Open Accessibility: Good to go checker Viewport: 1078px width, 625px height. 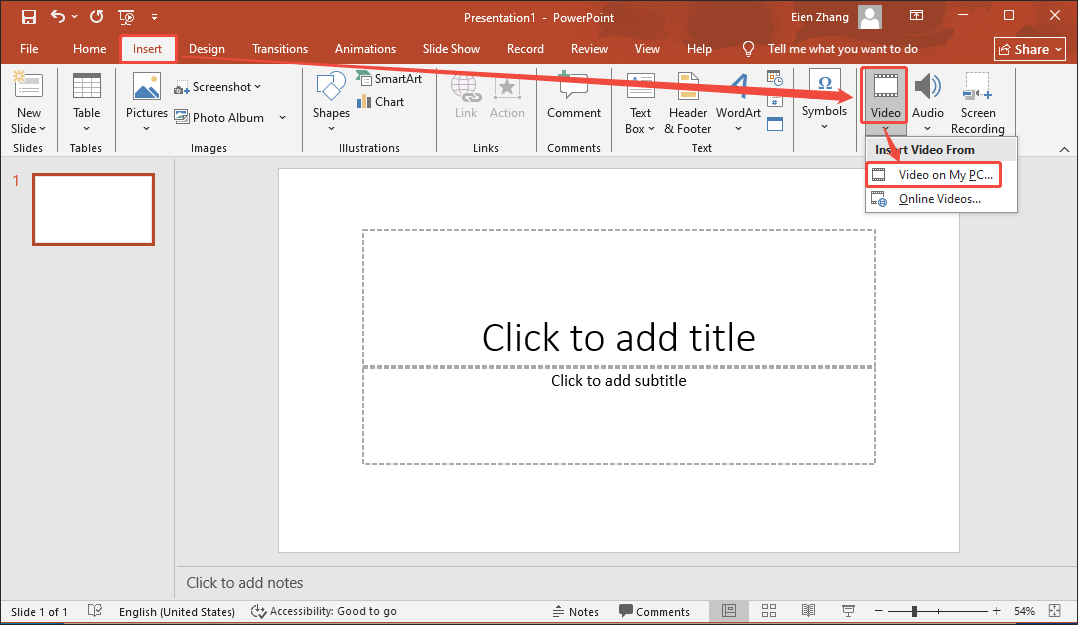click(323, 611)
